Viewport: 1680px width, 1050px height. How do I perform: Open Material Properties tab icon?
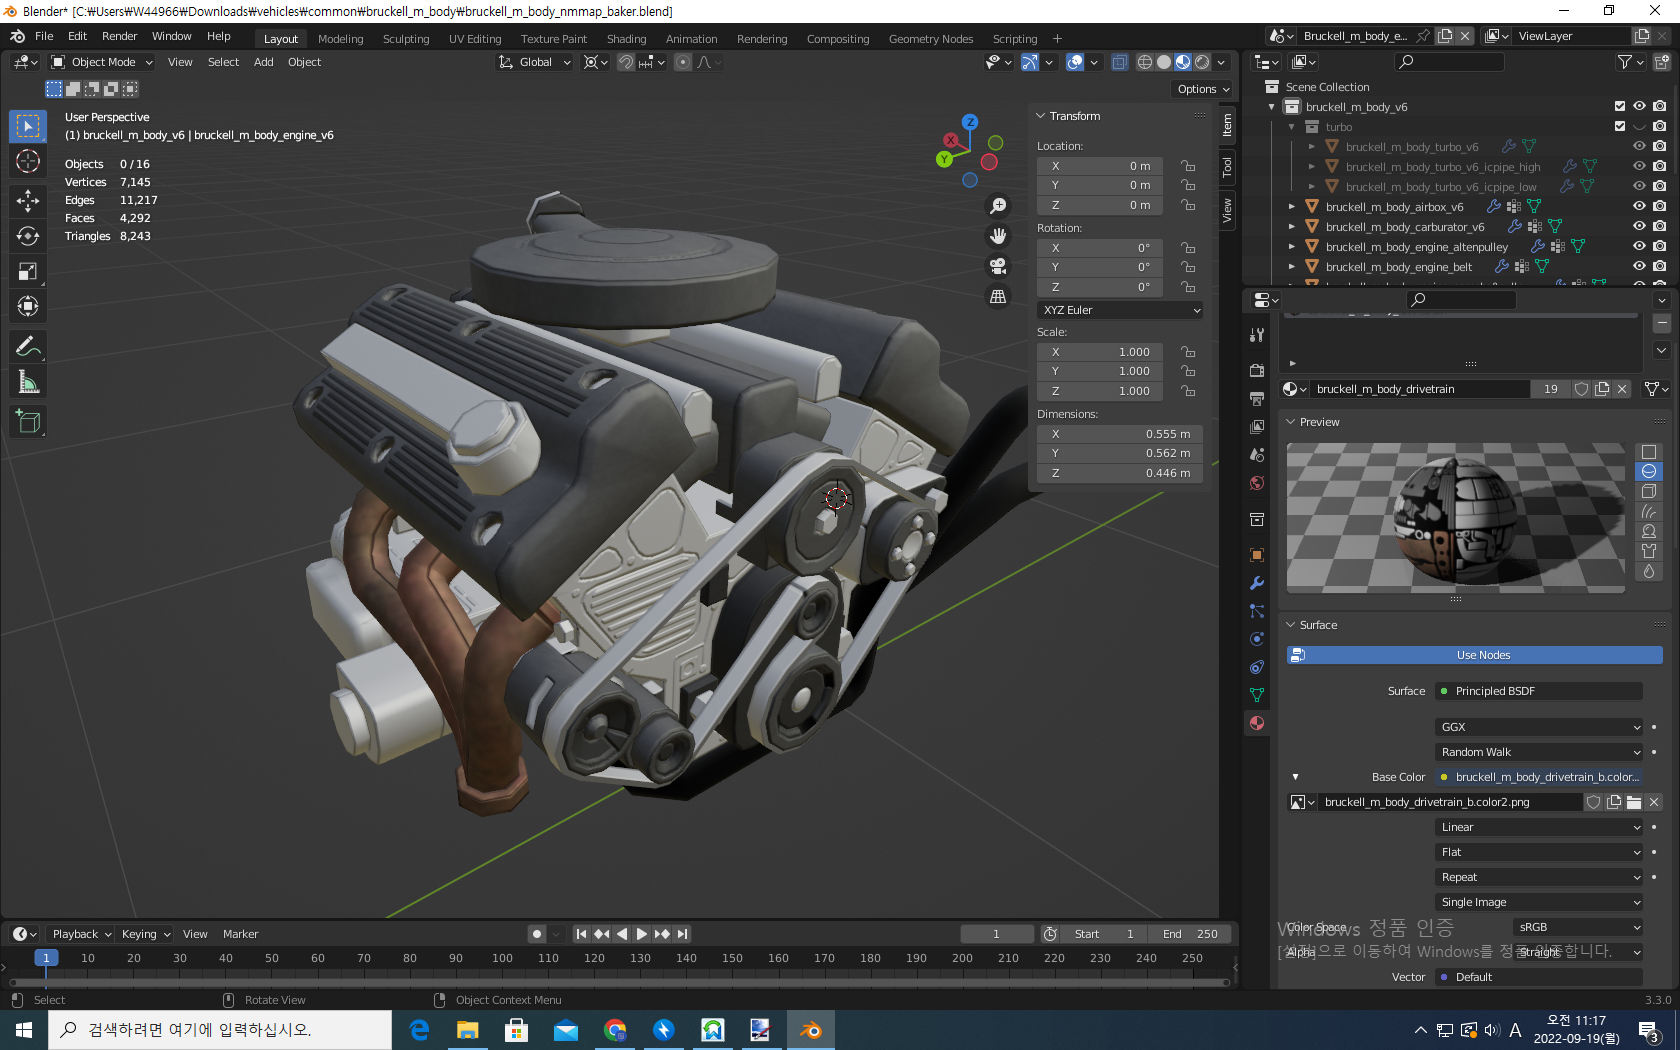pos(1257,723)
